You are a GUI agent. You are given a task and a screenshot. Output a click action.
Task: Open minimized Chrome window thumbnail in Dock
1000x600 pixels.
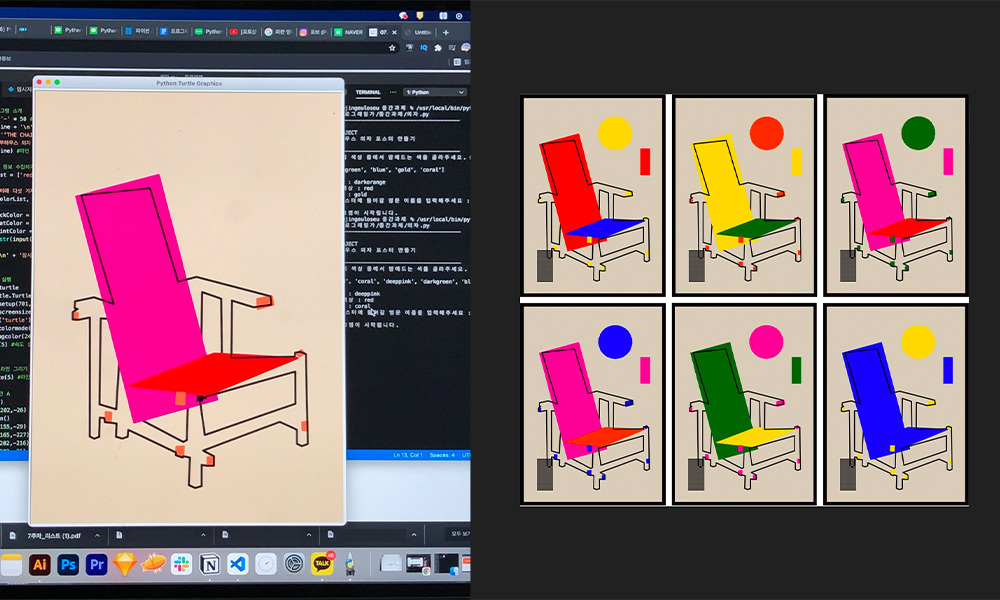[418, 564]
